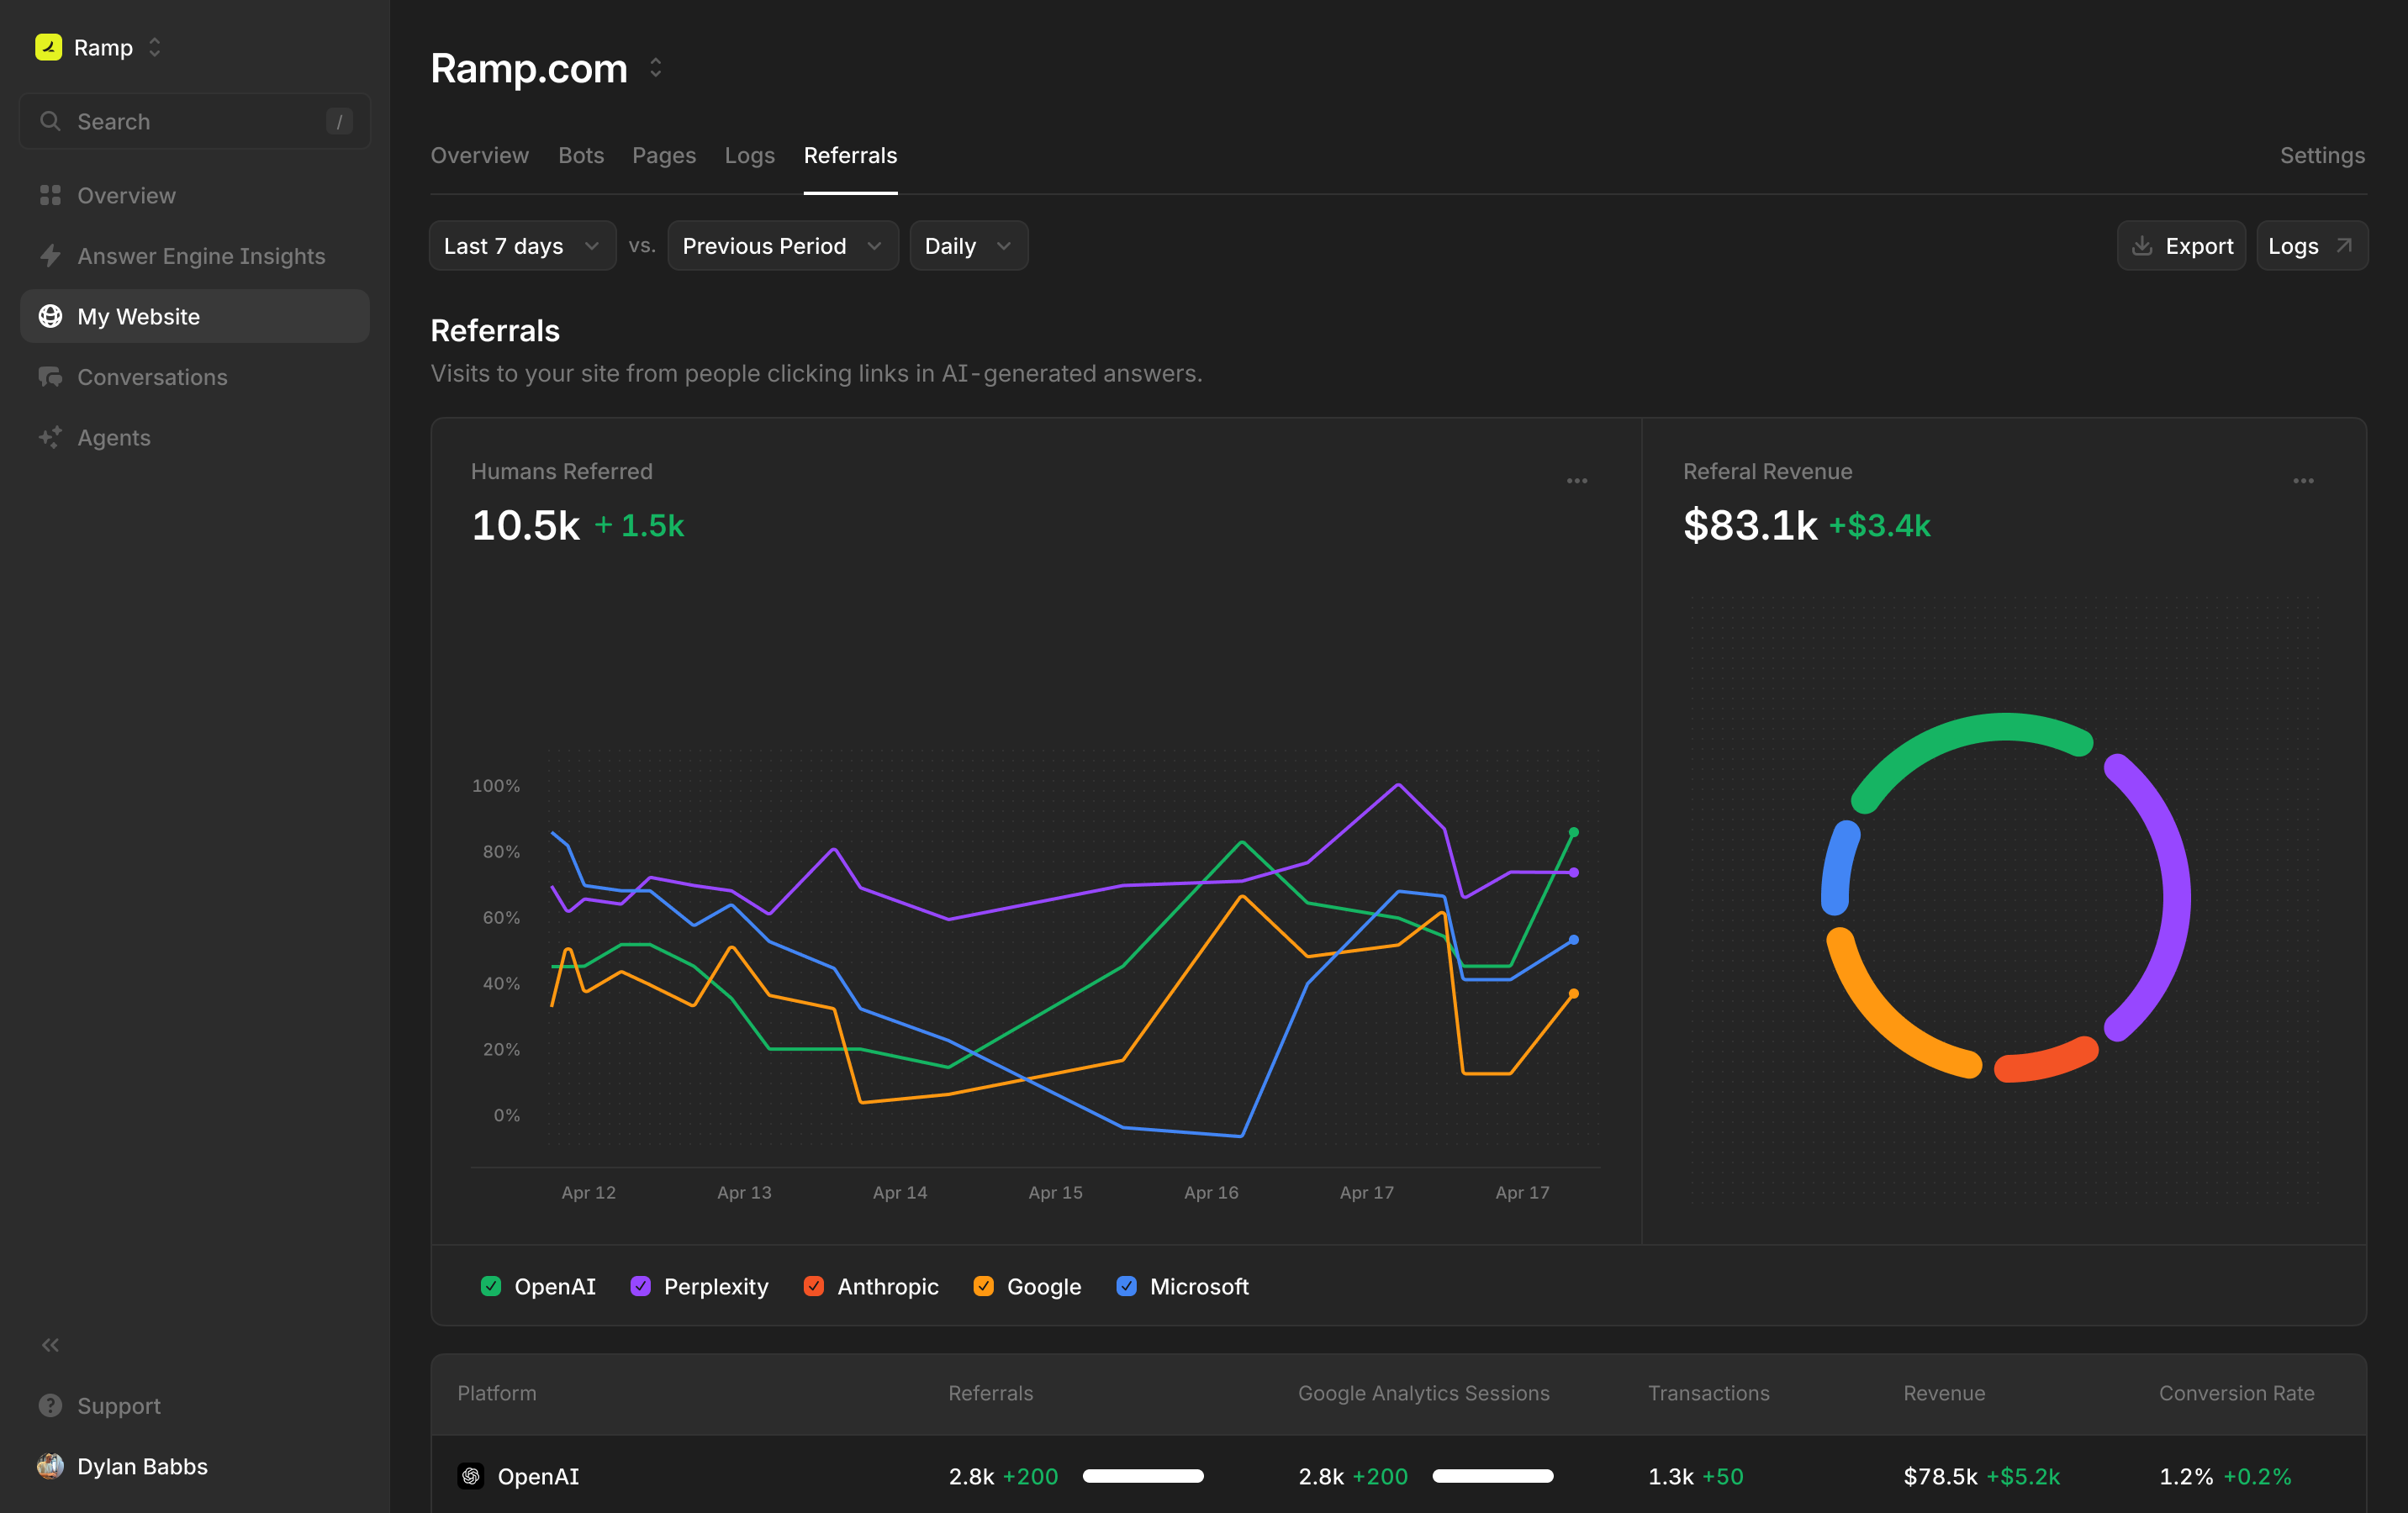Open the Pages tab
Image resolution: width=2408 pixels, height=1513 pixels.
(x=663, y=156)
